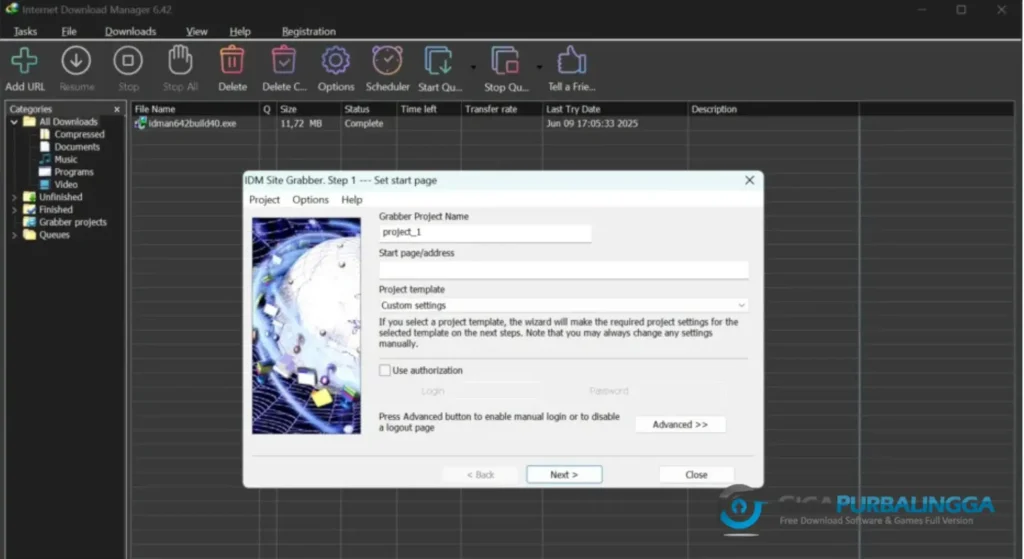
Task: Expand the Finished tree node
Action: pyautogui.click(x=14, y=210)
